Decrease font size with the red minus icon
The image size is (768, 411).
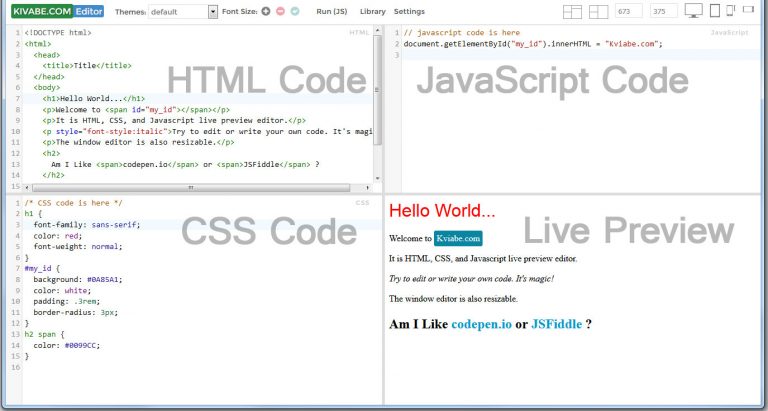click(x=280, y=11)
